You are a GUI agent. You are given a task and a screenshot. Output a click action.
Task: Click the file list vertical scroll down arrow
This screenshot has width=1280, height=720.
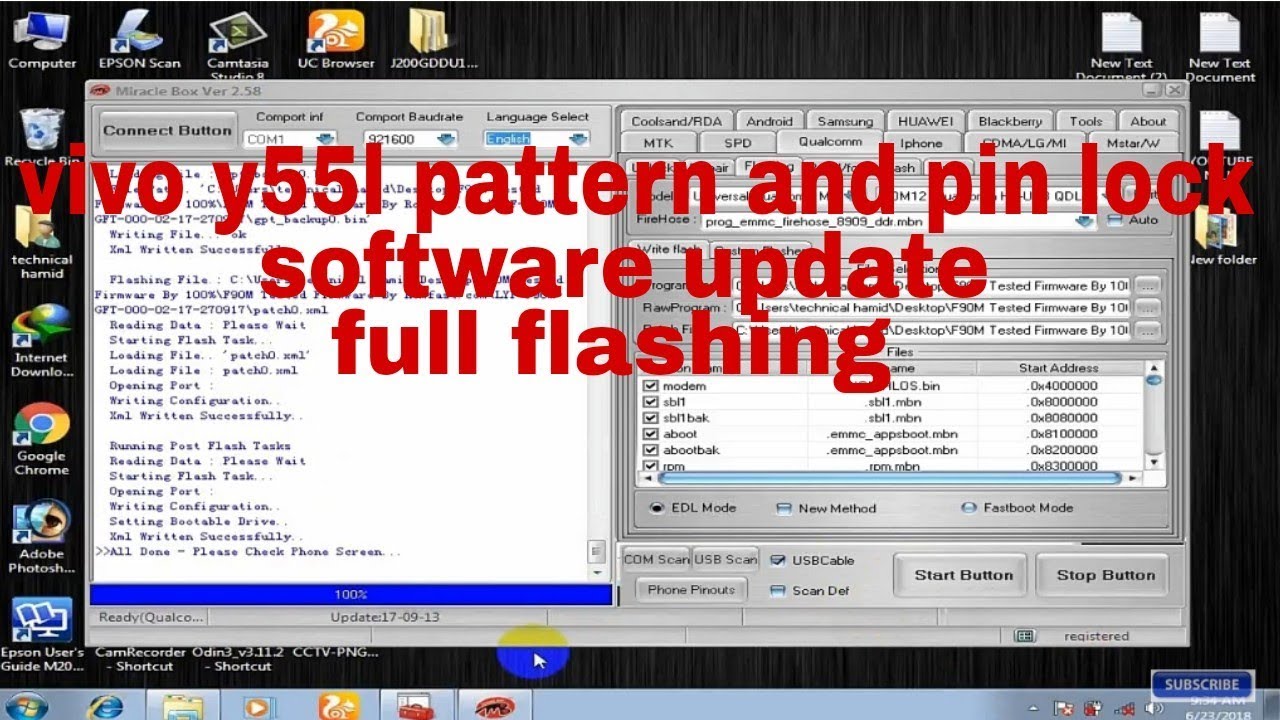click(x=1155, y=463)
